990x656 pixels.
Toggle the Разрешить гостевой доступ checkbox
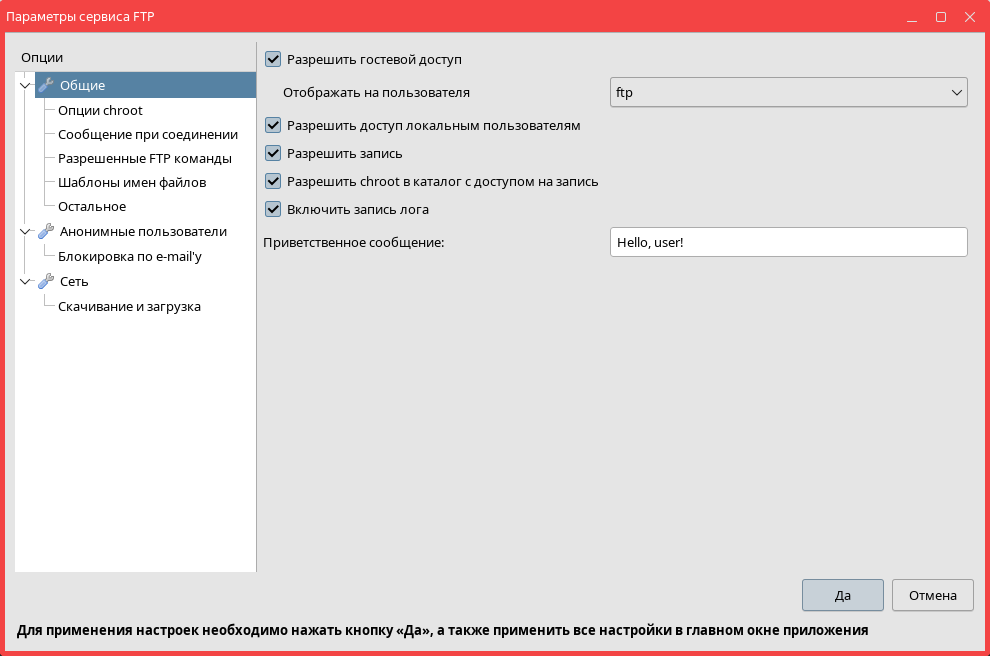click(273, 60)
